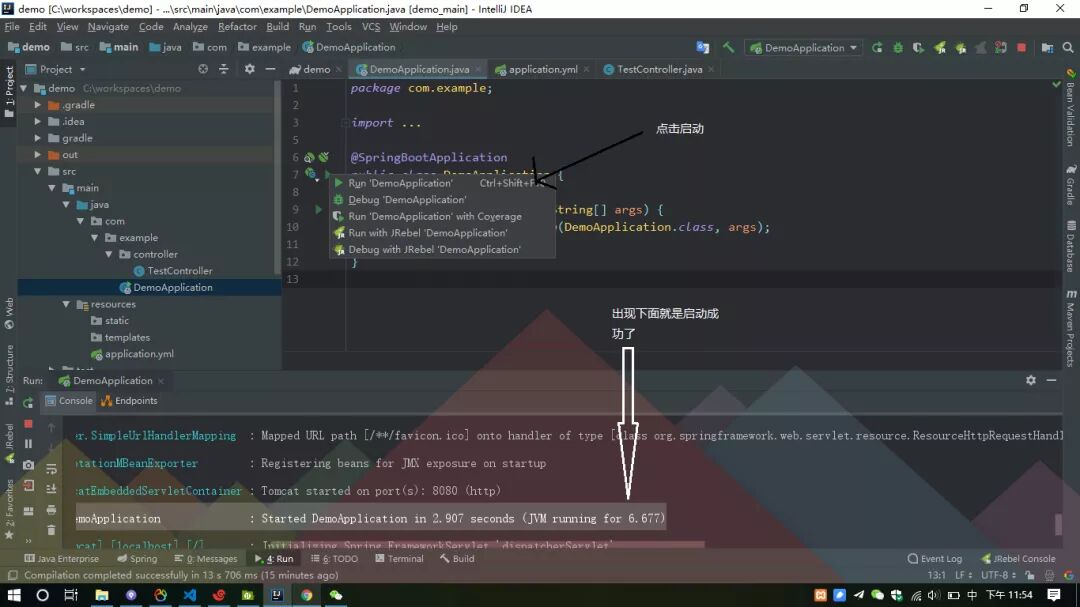Open Run panel settings gear
Viewport: 1080px width, 607px height.
tap(1030, 380)
